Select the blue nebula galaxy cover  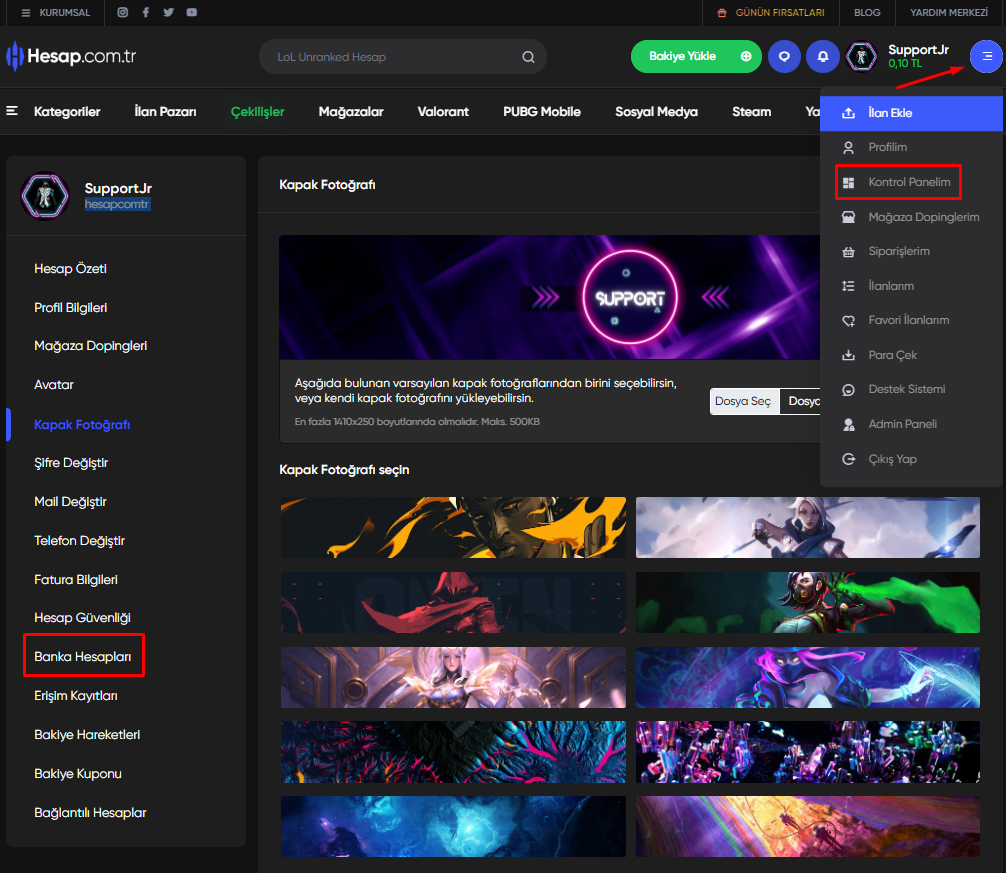[x=453, y=826]
